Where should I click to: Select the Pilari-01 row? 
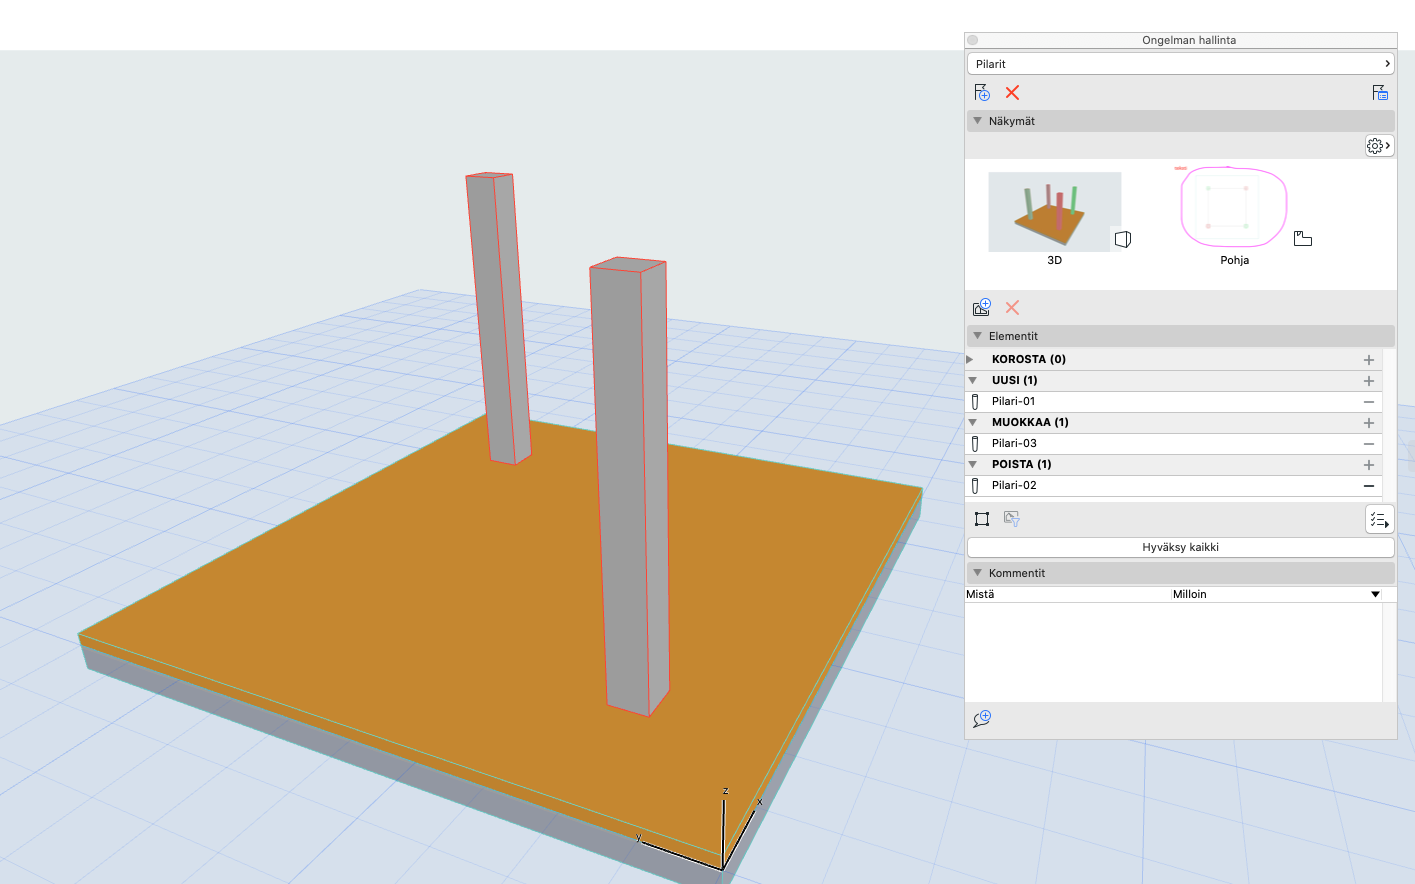click(1174, 401)
